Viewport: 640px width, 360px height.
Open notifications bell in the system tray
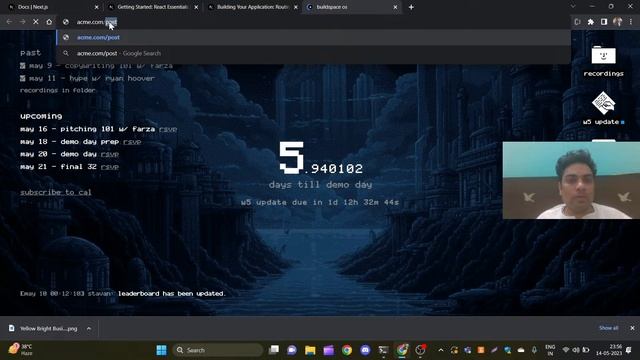[629, 350]
